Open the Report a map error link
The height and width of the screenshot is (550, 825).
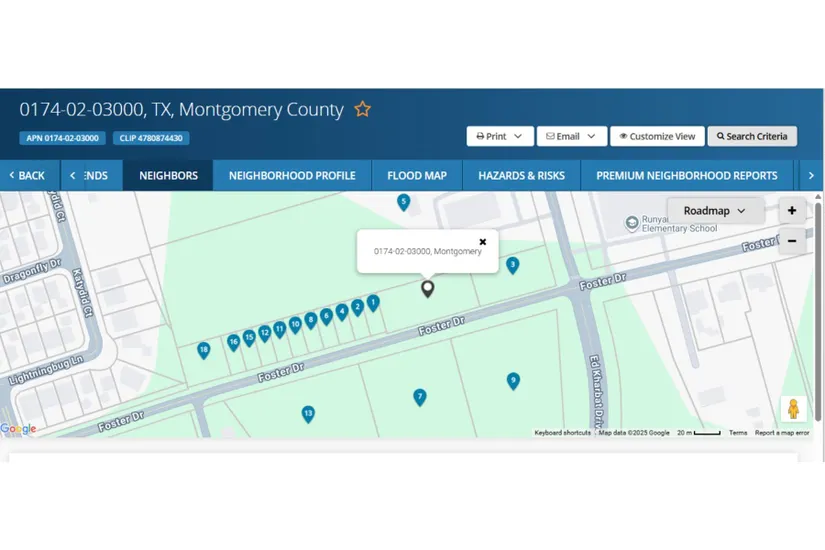tap(782, 433)
